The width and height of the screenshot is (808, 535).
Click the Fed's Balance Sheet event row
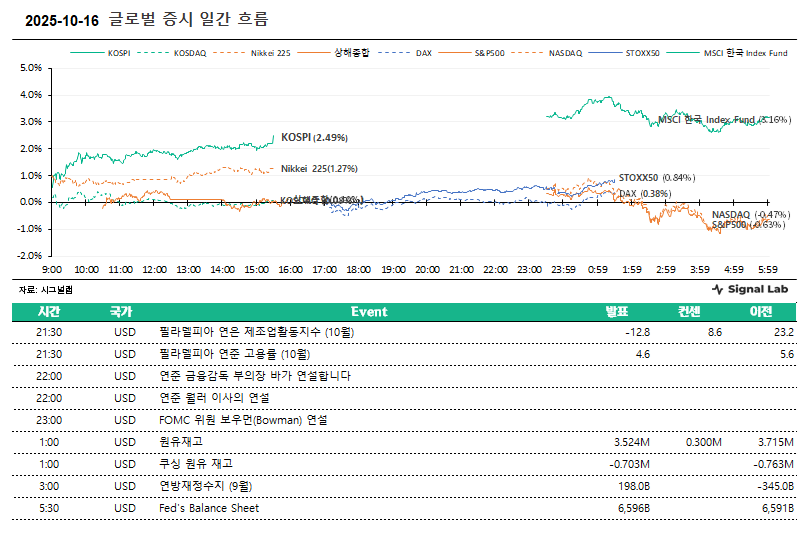(x=209, y=508)
